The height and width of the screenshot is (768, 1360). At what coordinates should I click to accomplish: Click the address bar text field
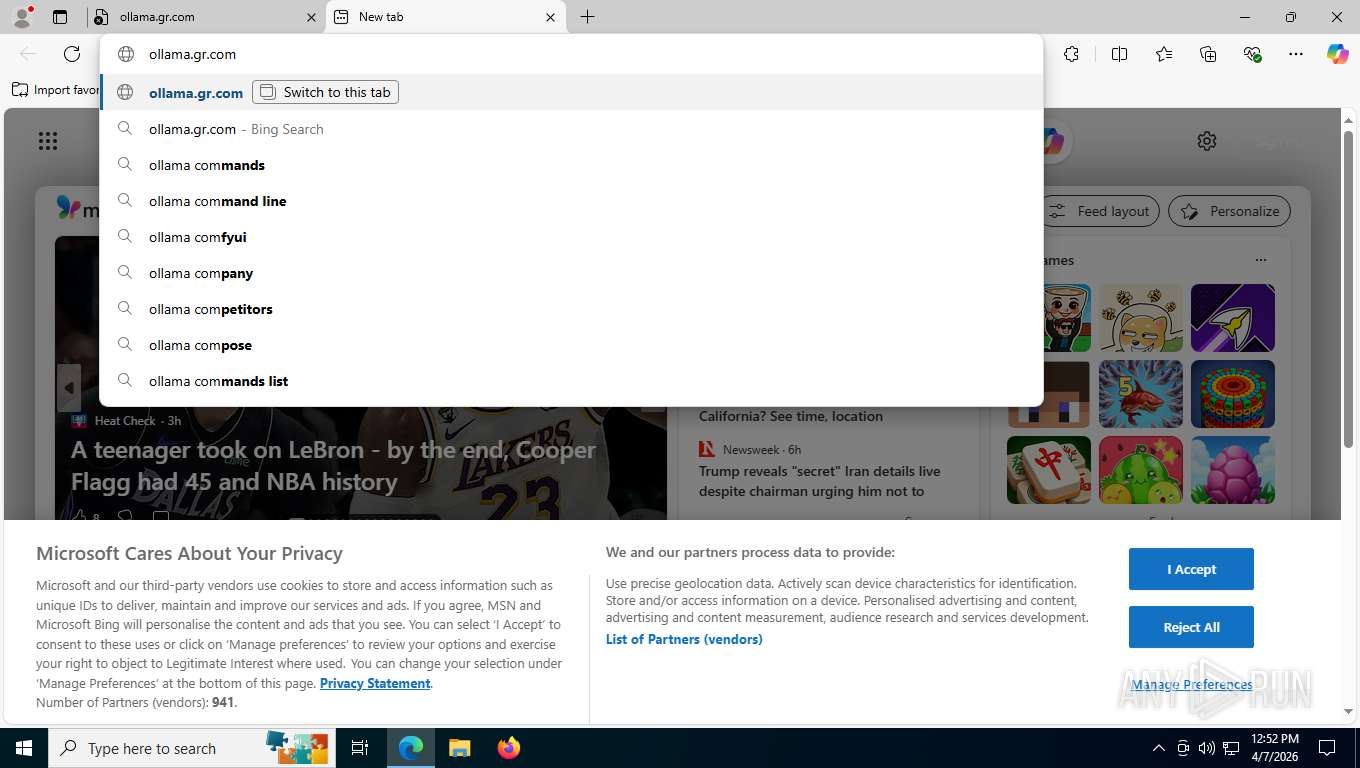pos(570,54)
